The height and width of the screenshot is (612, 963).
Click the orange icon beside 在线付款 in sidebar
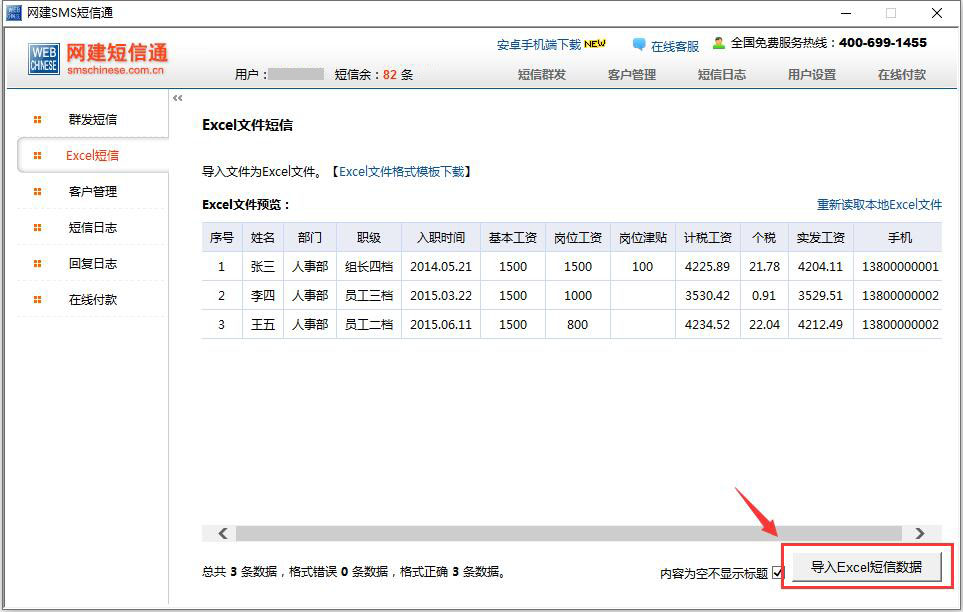38,300
